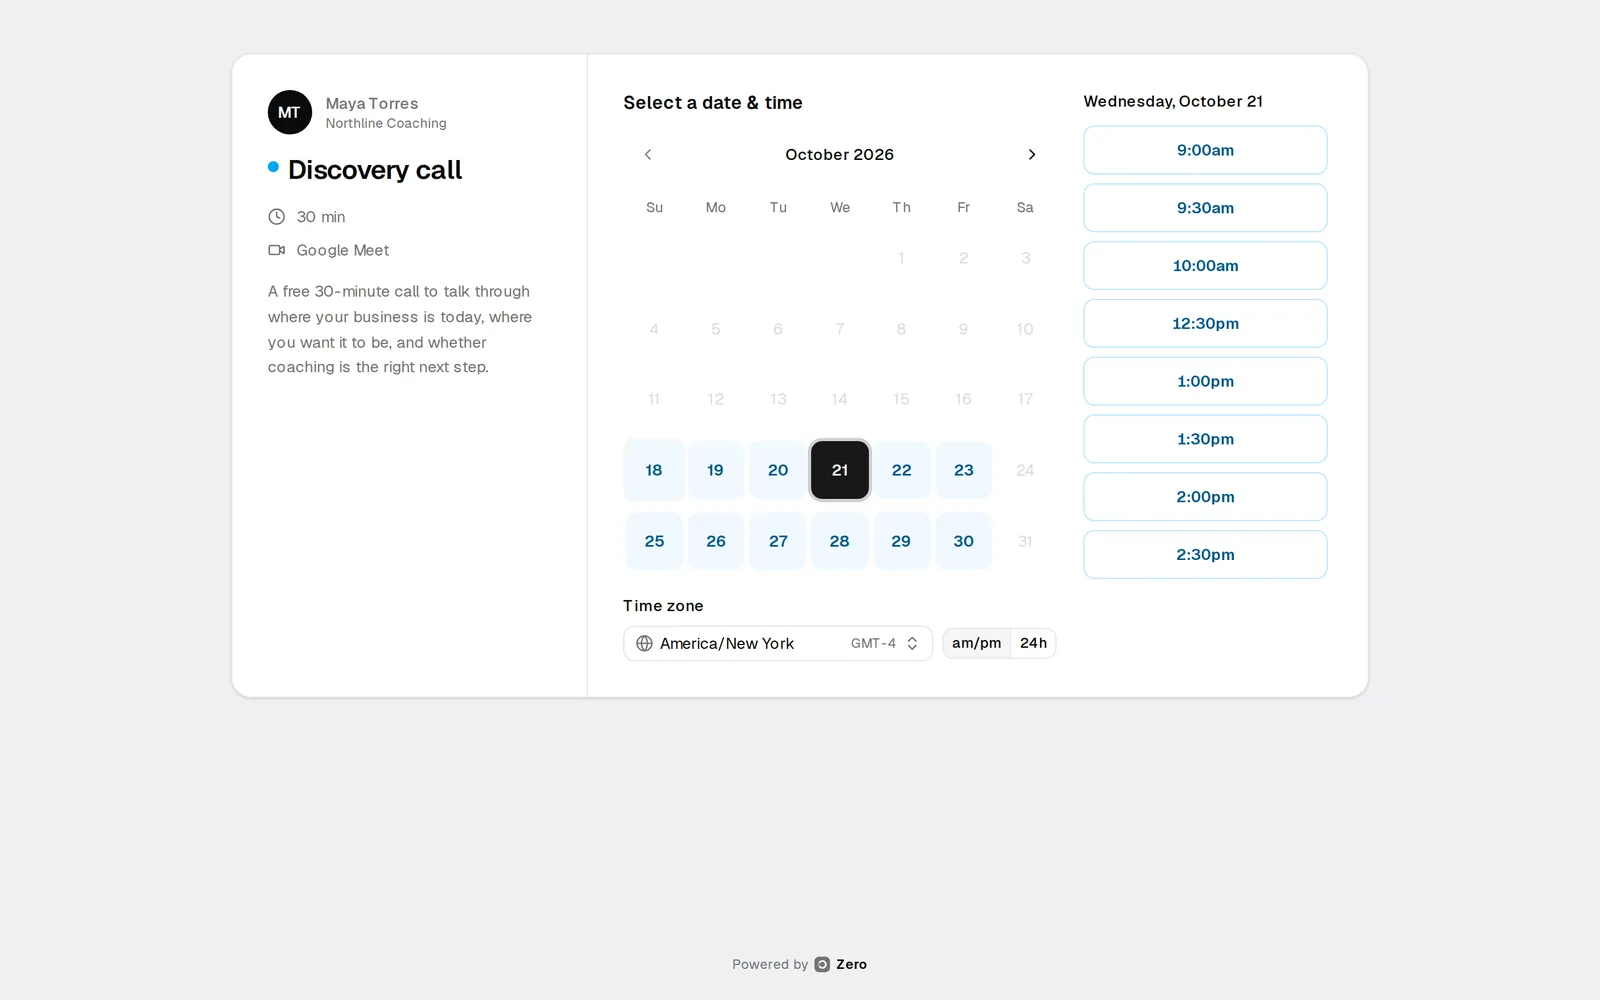
Task: Click the Wednesday, October 21 heading
Action: click(1173, 101)
